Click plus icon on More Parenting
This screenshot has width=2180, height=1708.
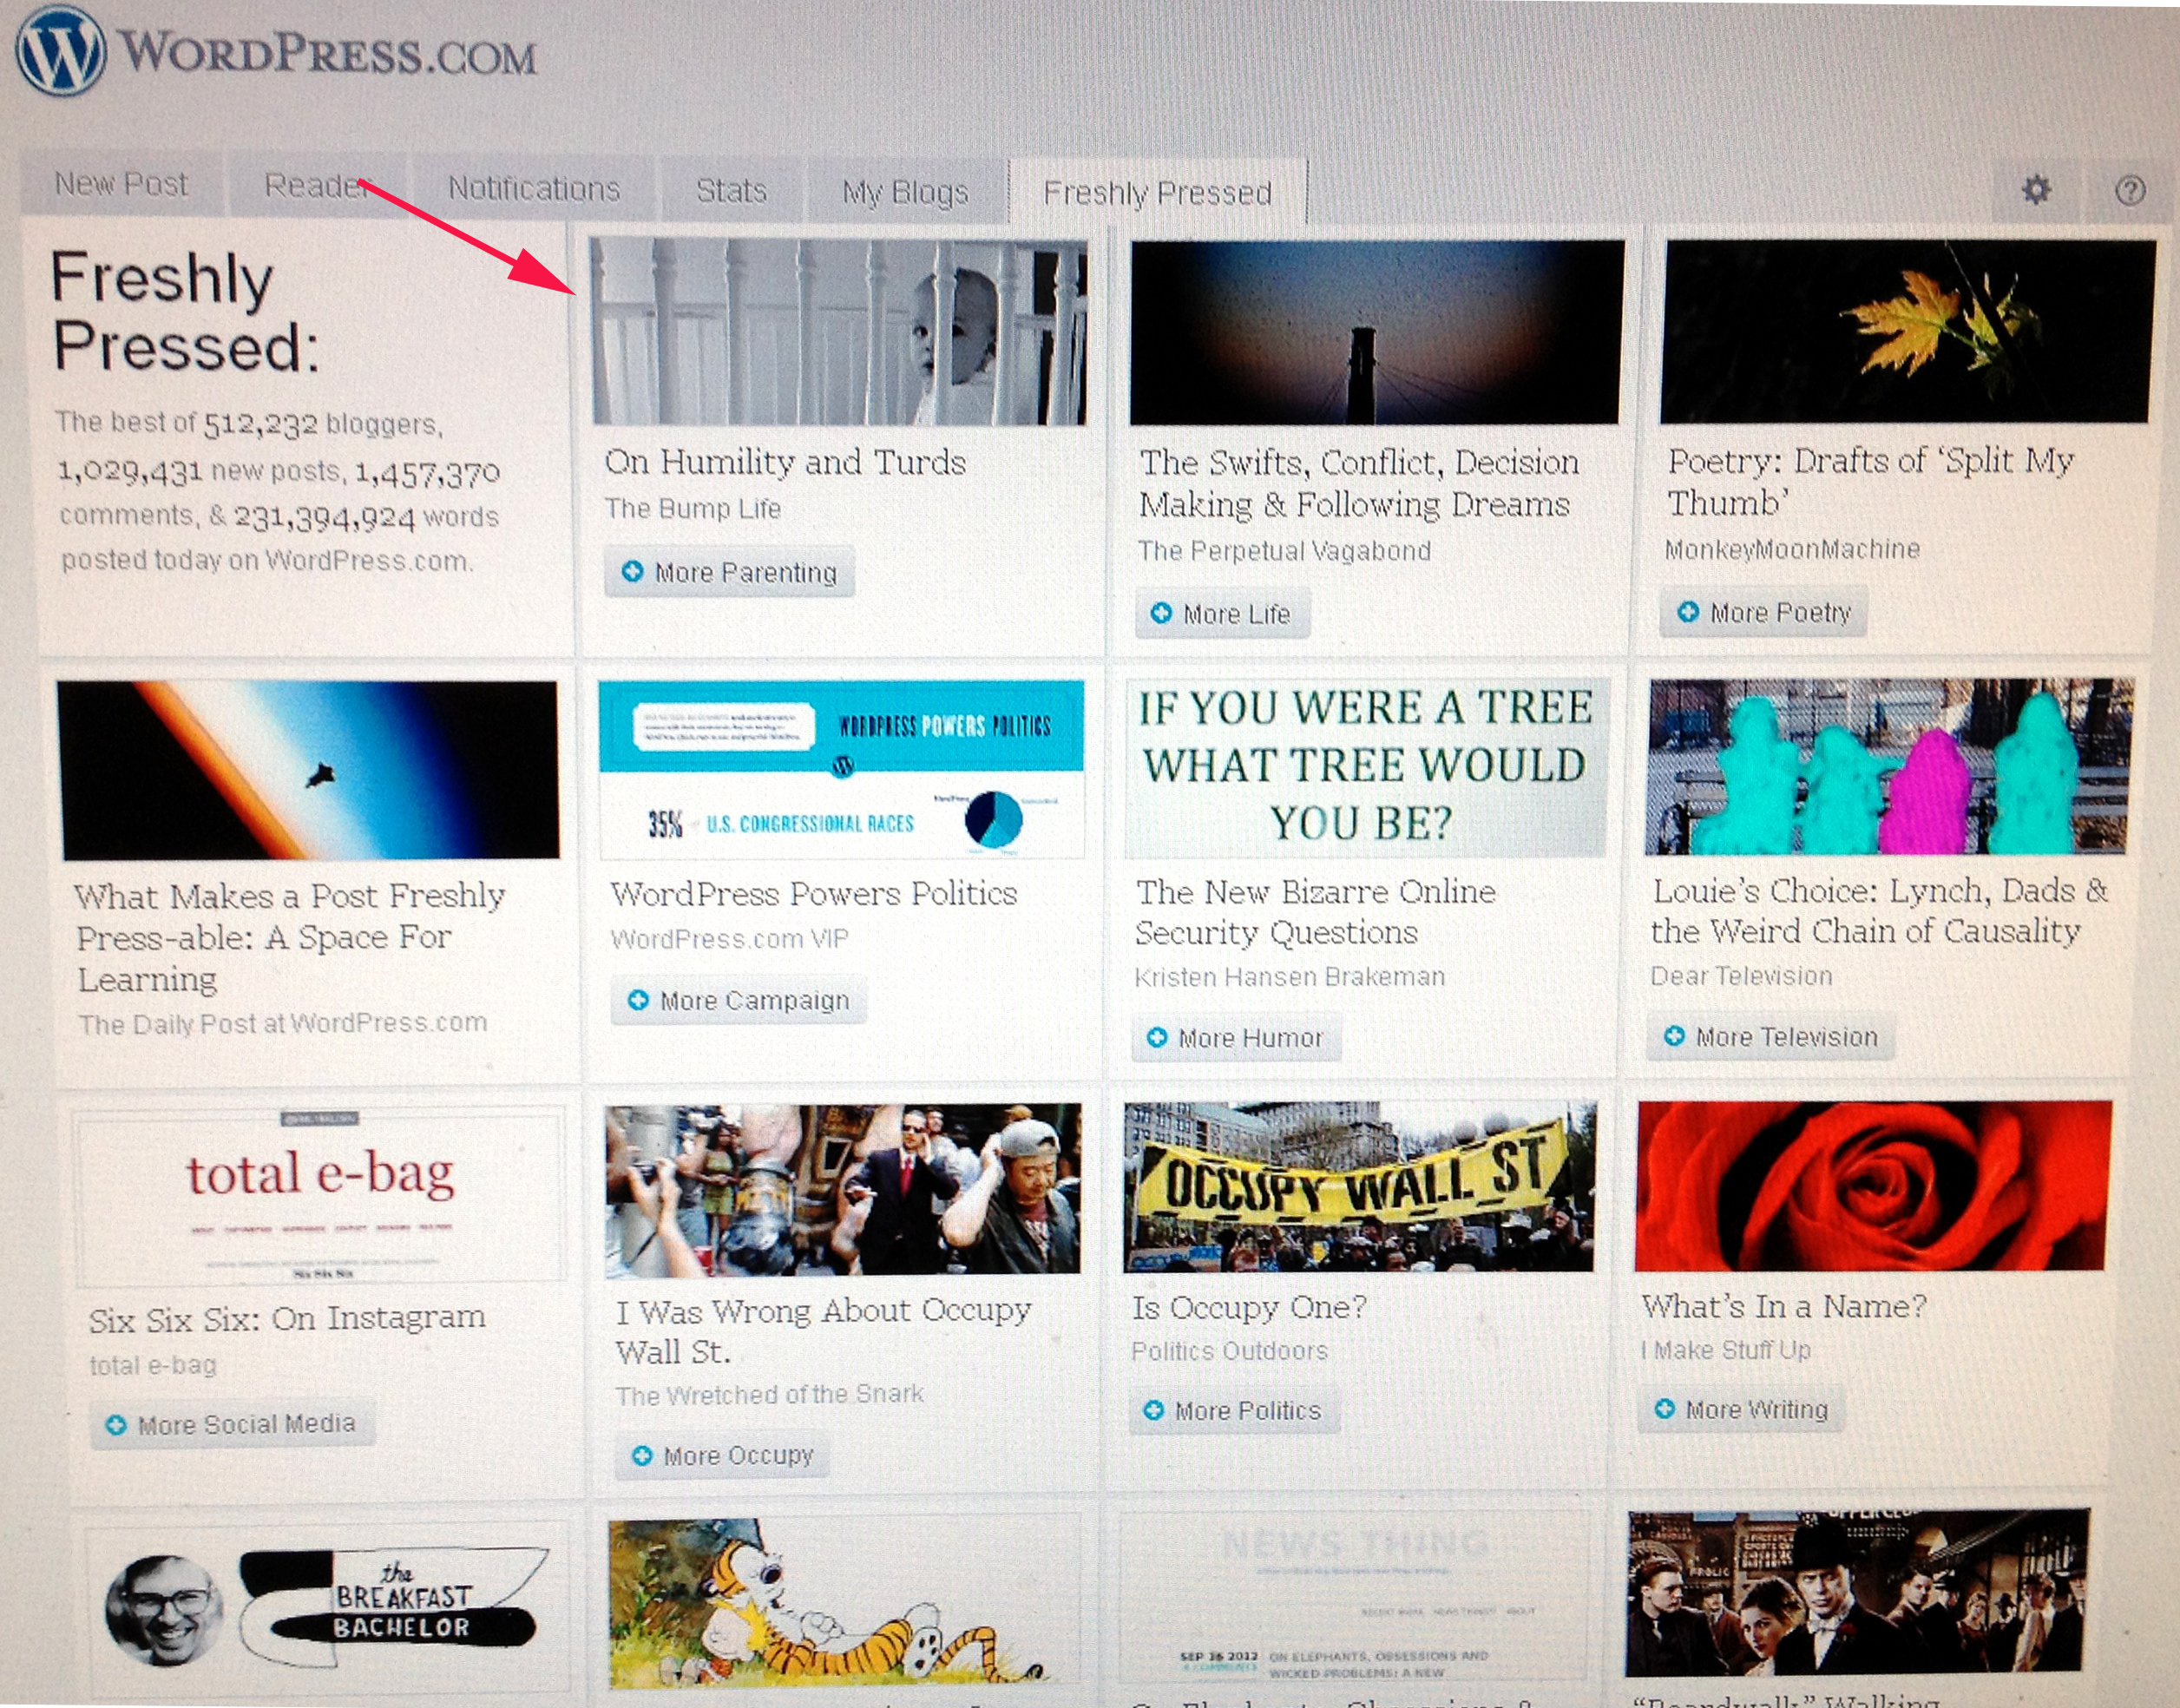point(632,571)
